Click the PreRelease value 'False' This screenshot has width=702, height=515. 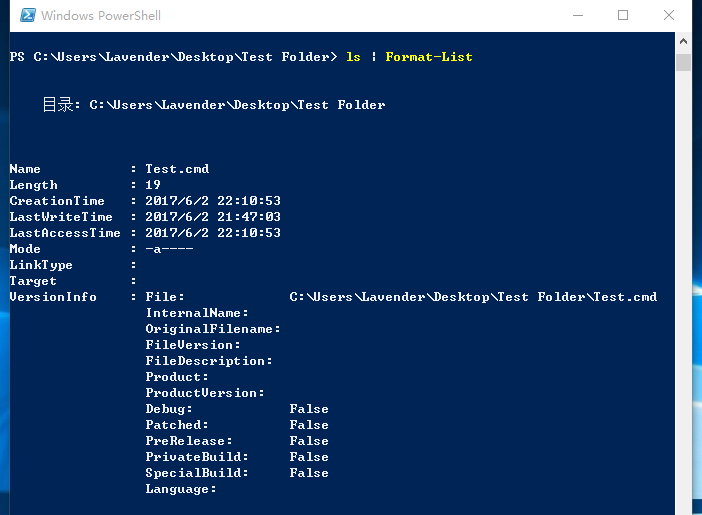[309, 441]
